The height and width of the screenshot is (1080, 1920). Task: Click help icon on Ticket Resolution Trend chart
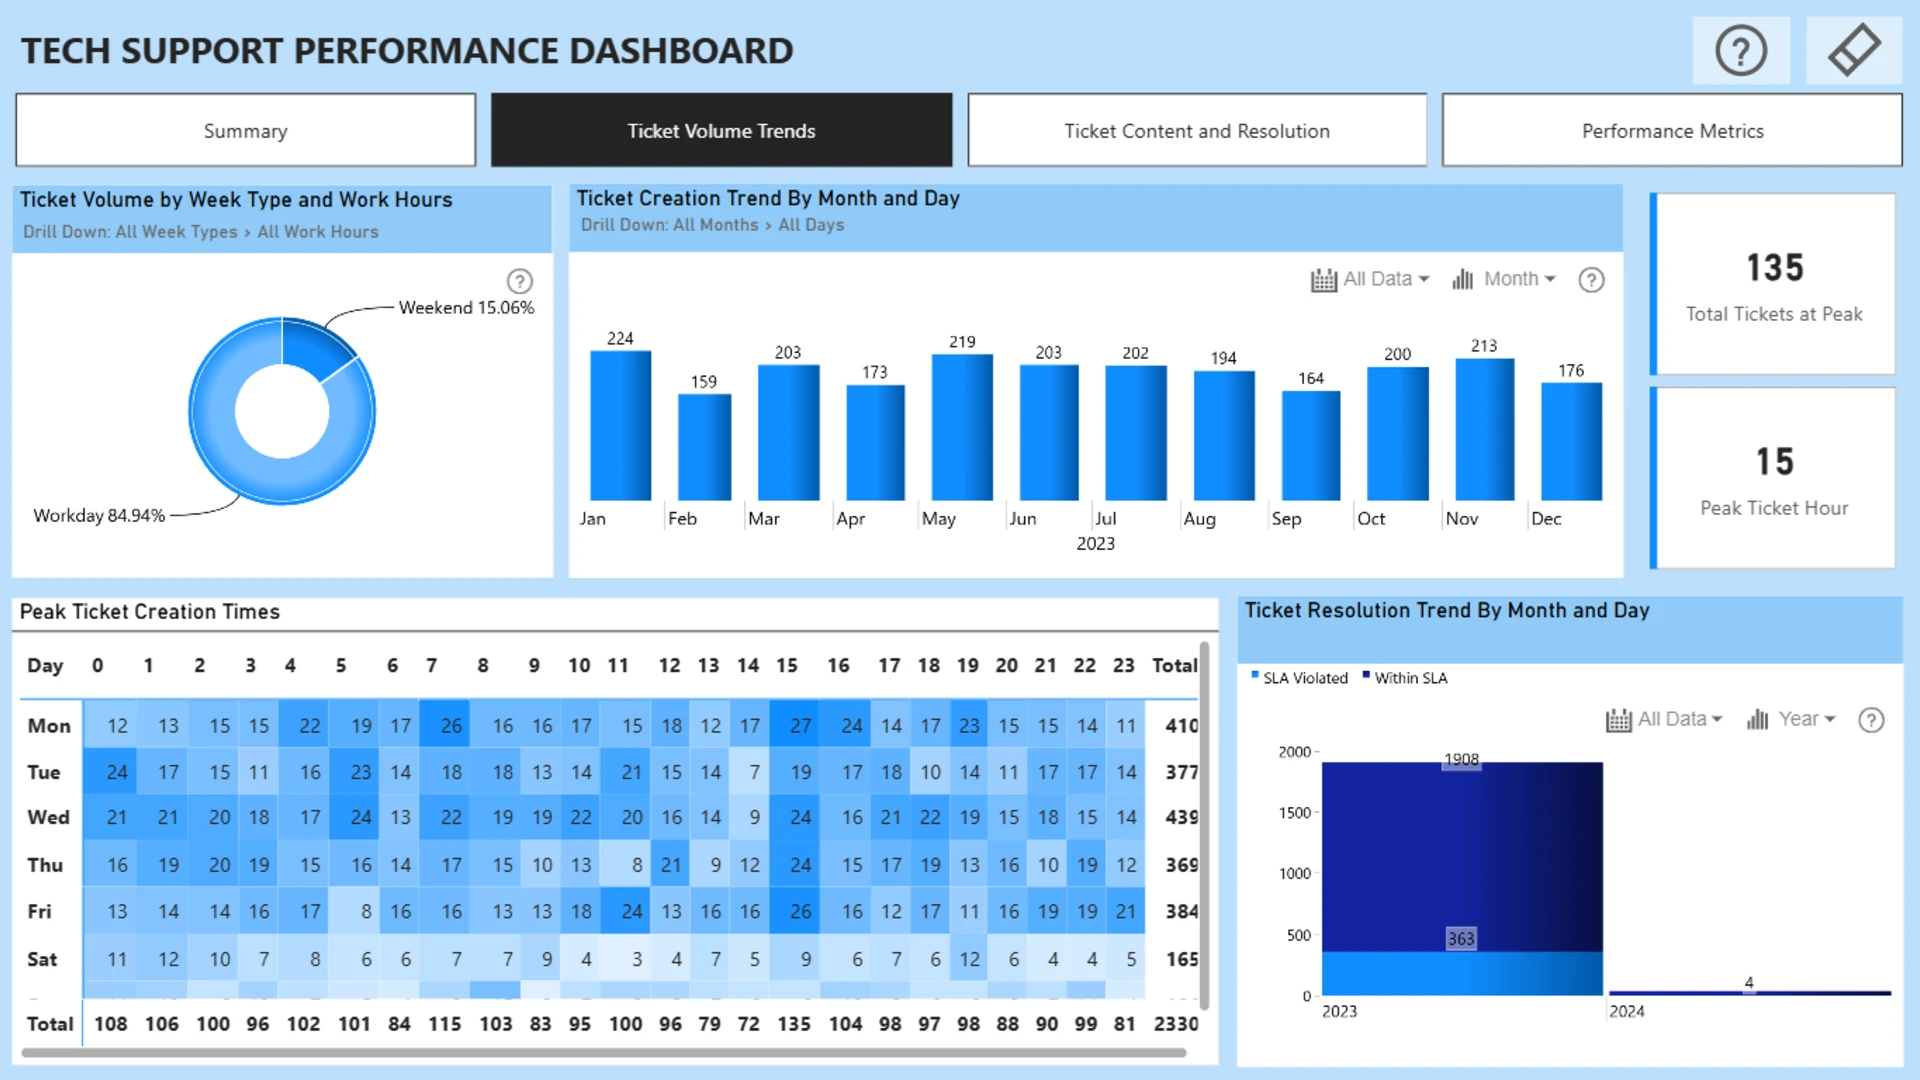pos(1871,720)
